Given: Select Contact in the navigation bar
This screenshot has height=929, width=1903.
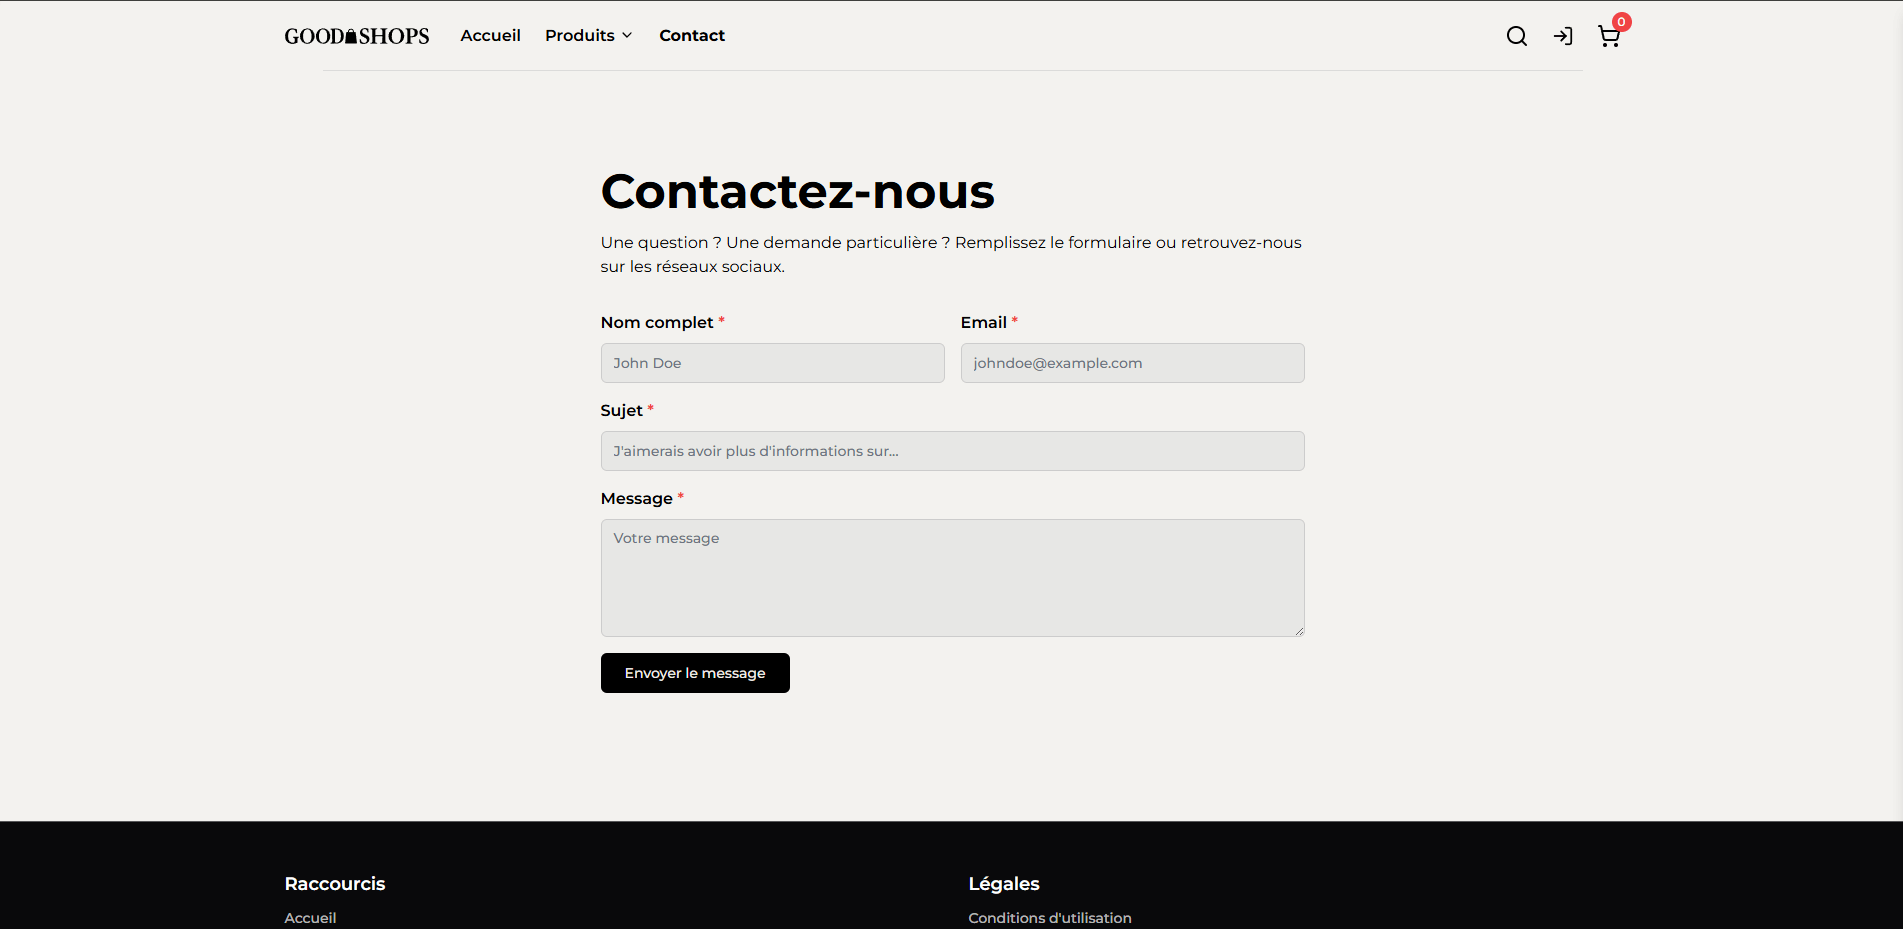Looking at the screenshot, I should pos(691,36).
